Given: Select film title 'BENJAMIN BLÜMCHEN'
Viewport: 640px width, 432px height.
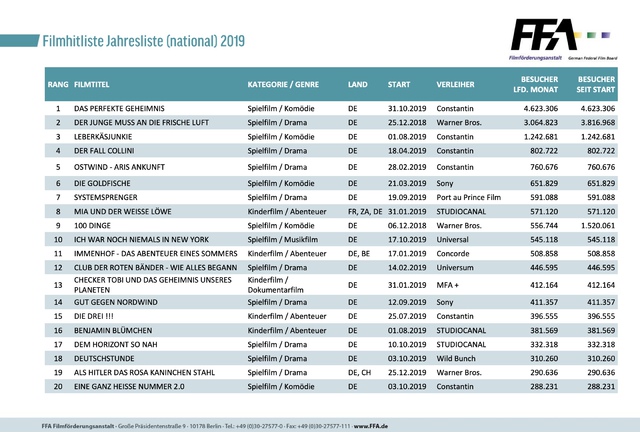Looking at the screenshot, I should click(x=113, y=330).
